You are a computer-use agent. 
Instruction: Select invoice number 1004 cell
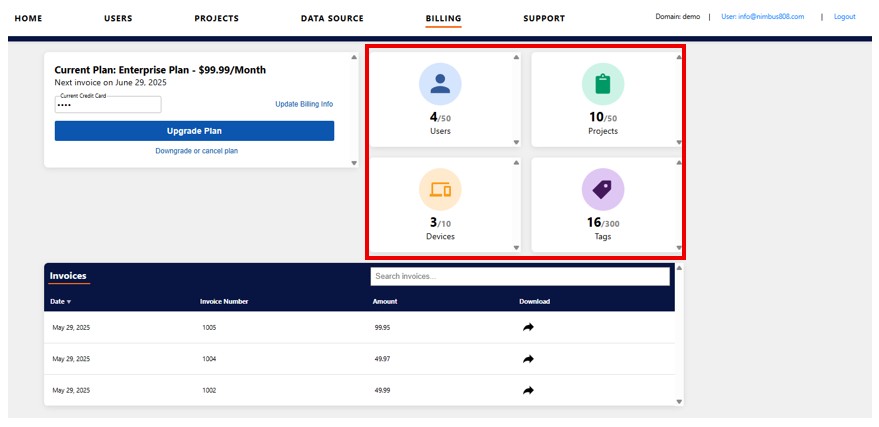(209, 359)
